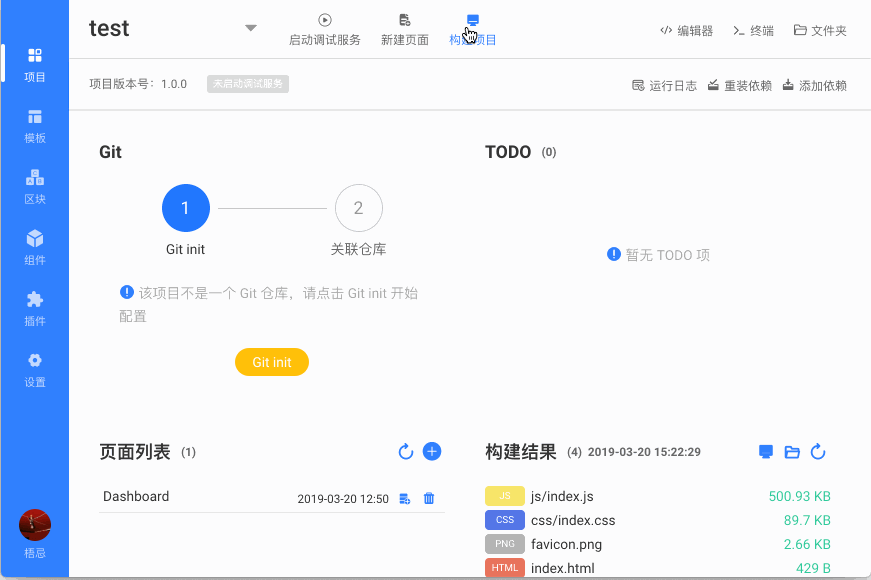Open the 插件 (Plugin) sidebar section

click(34, 309)
